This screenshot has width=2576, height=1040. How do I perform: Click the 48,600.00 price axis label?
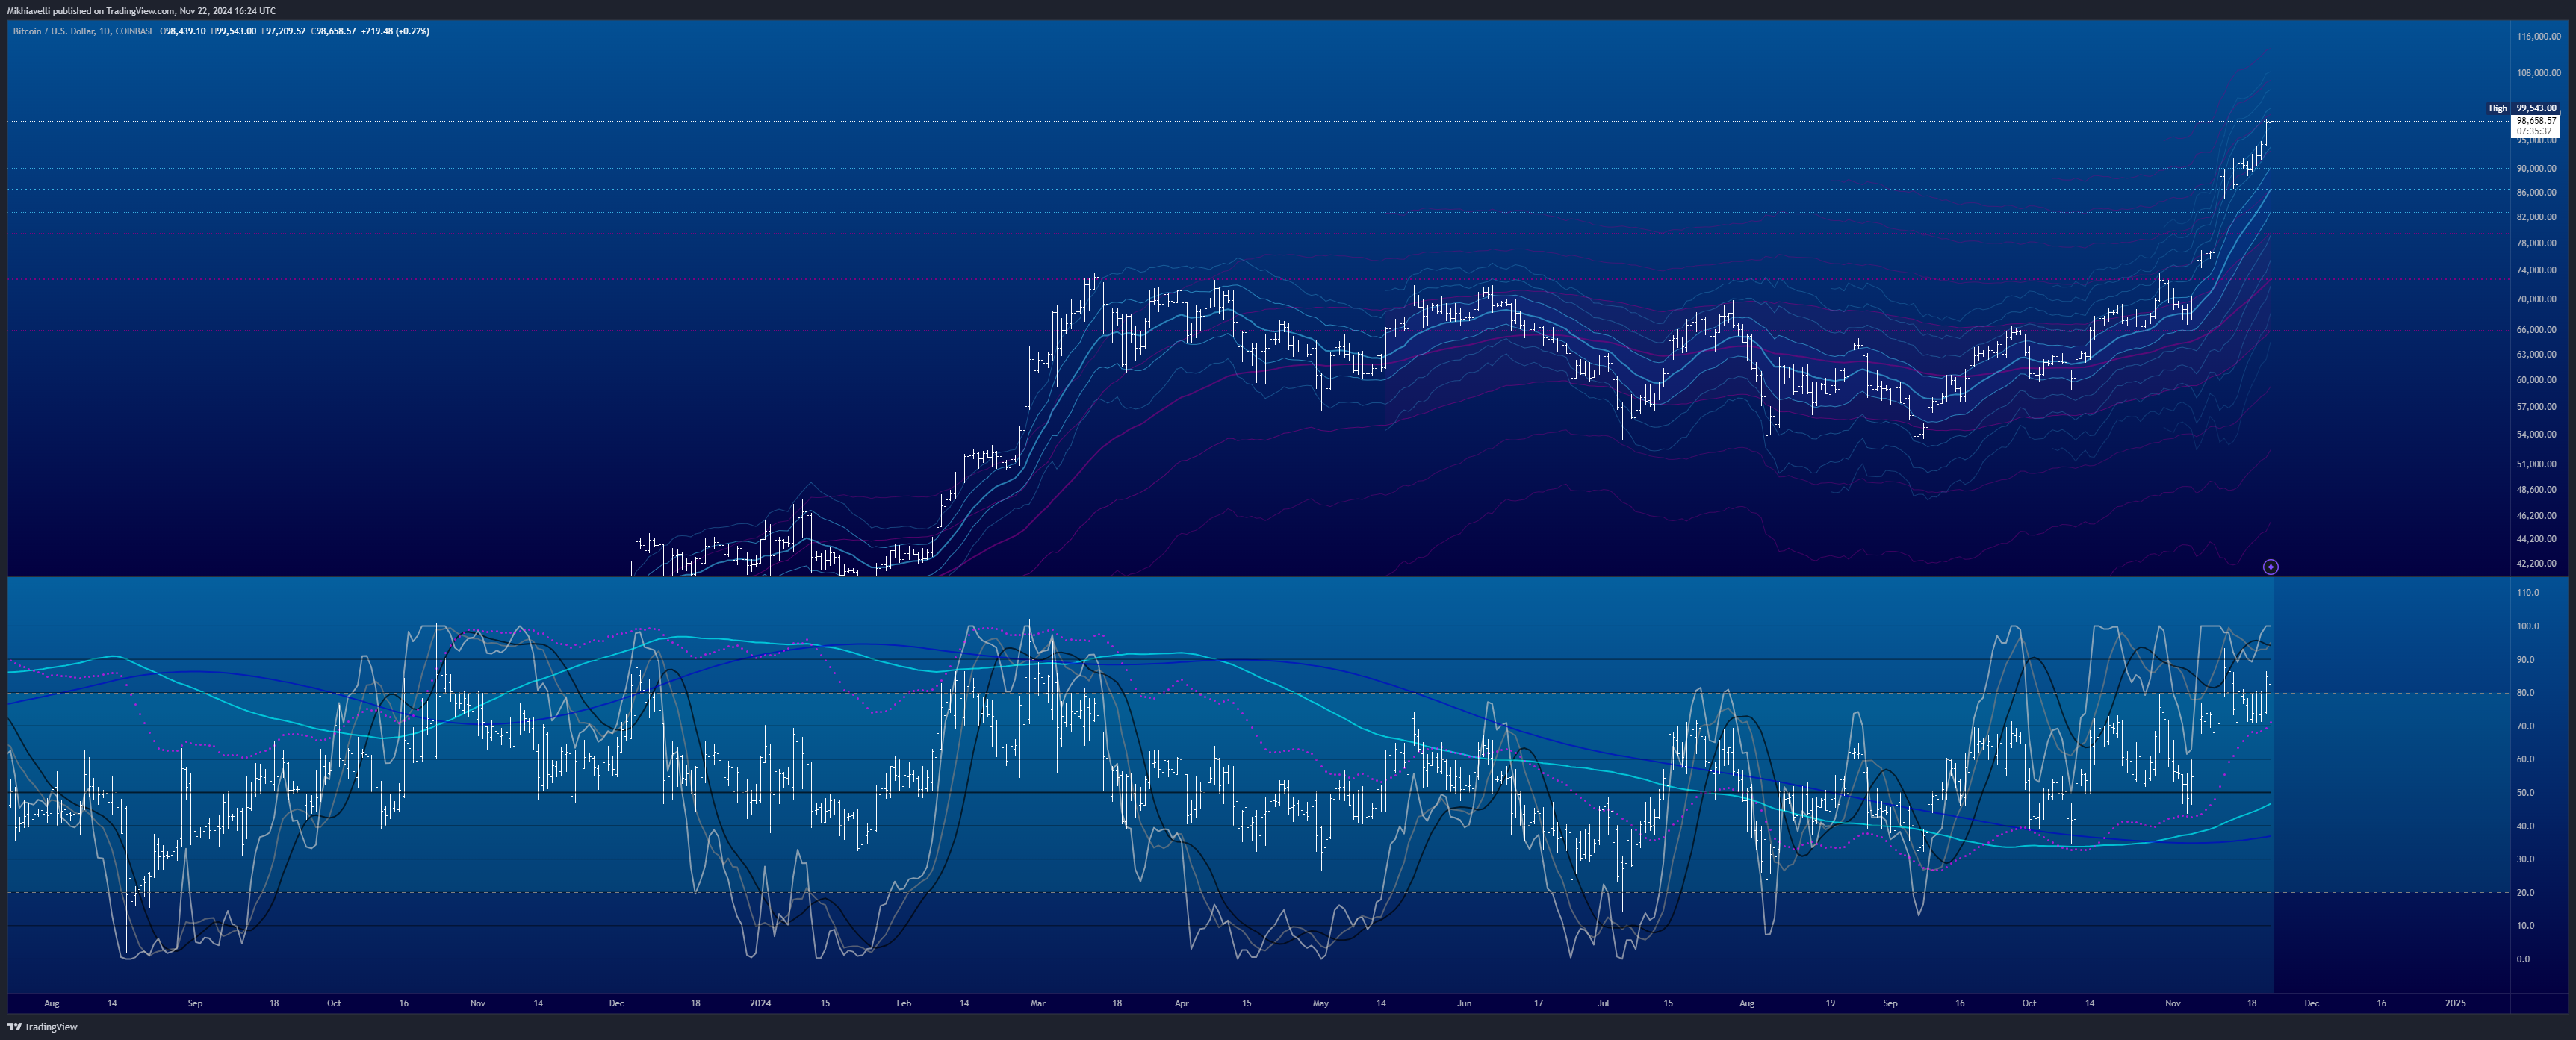[2536, 489]
